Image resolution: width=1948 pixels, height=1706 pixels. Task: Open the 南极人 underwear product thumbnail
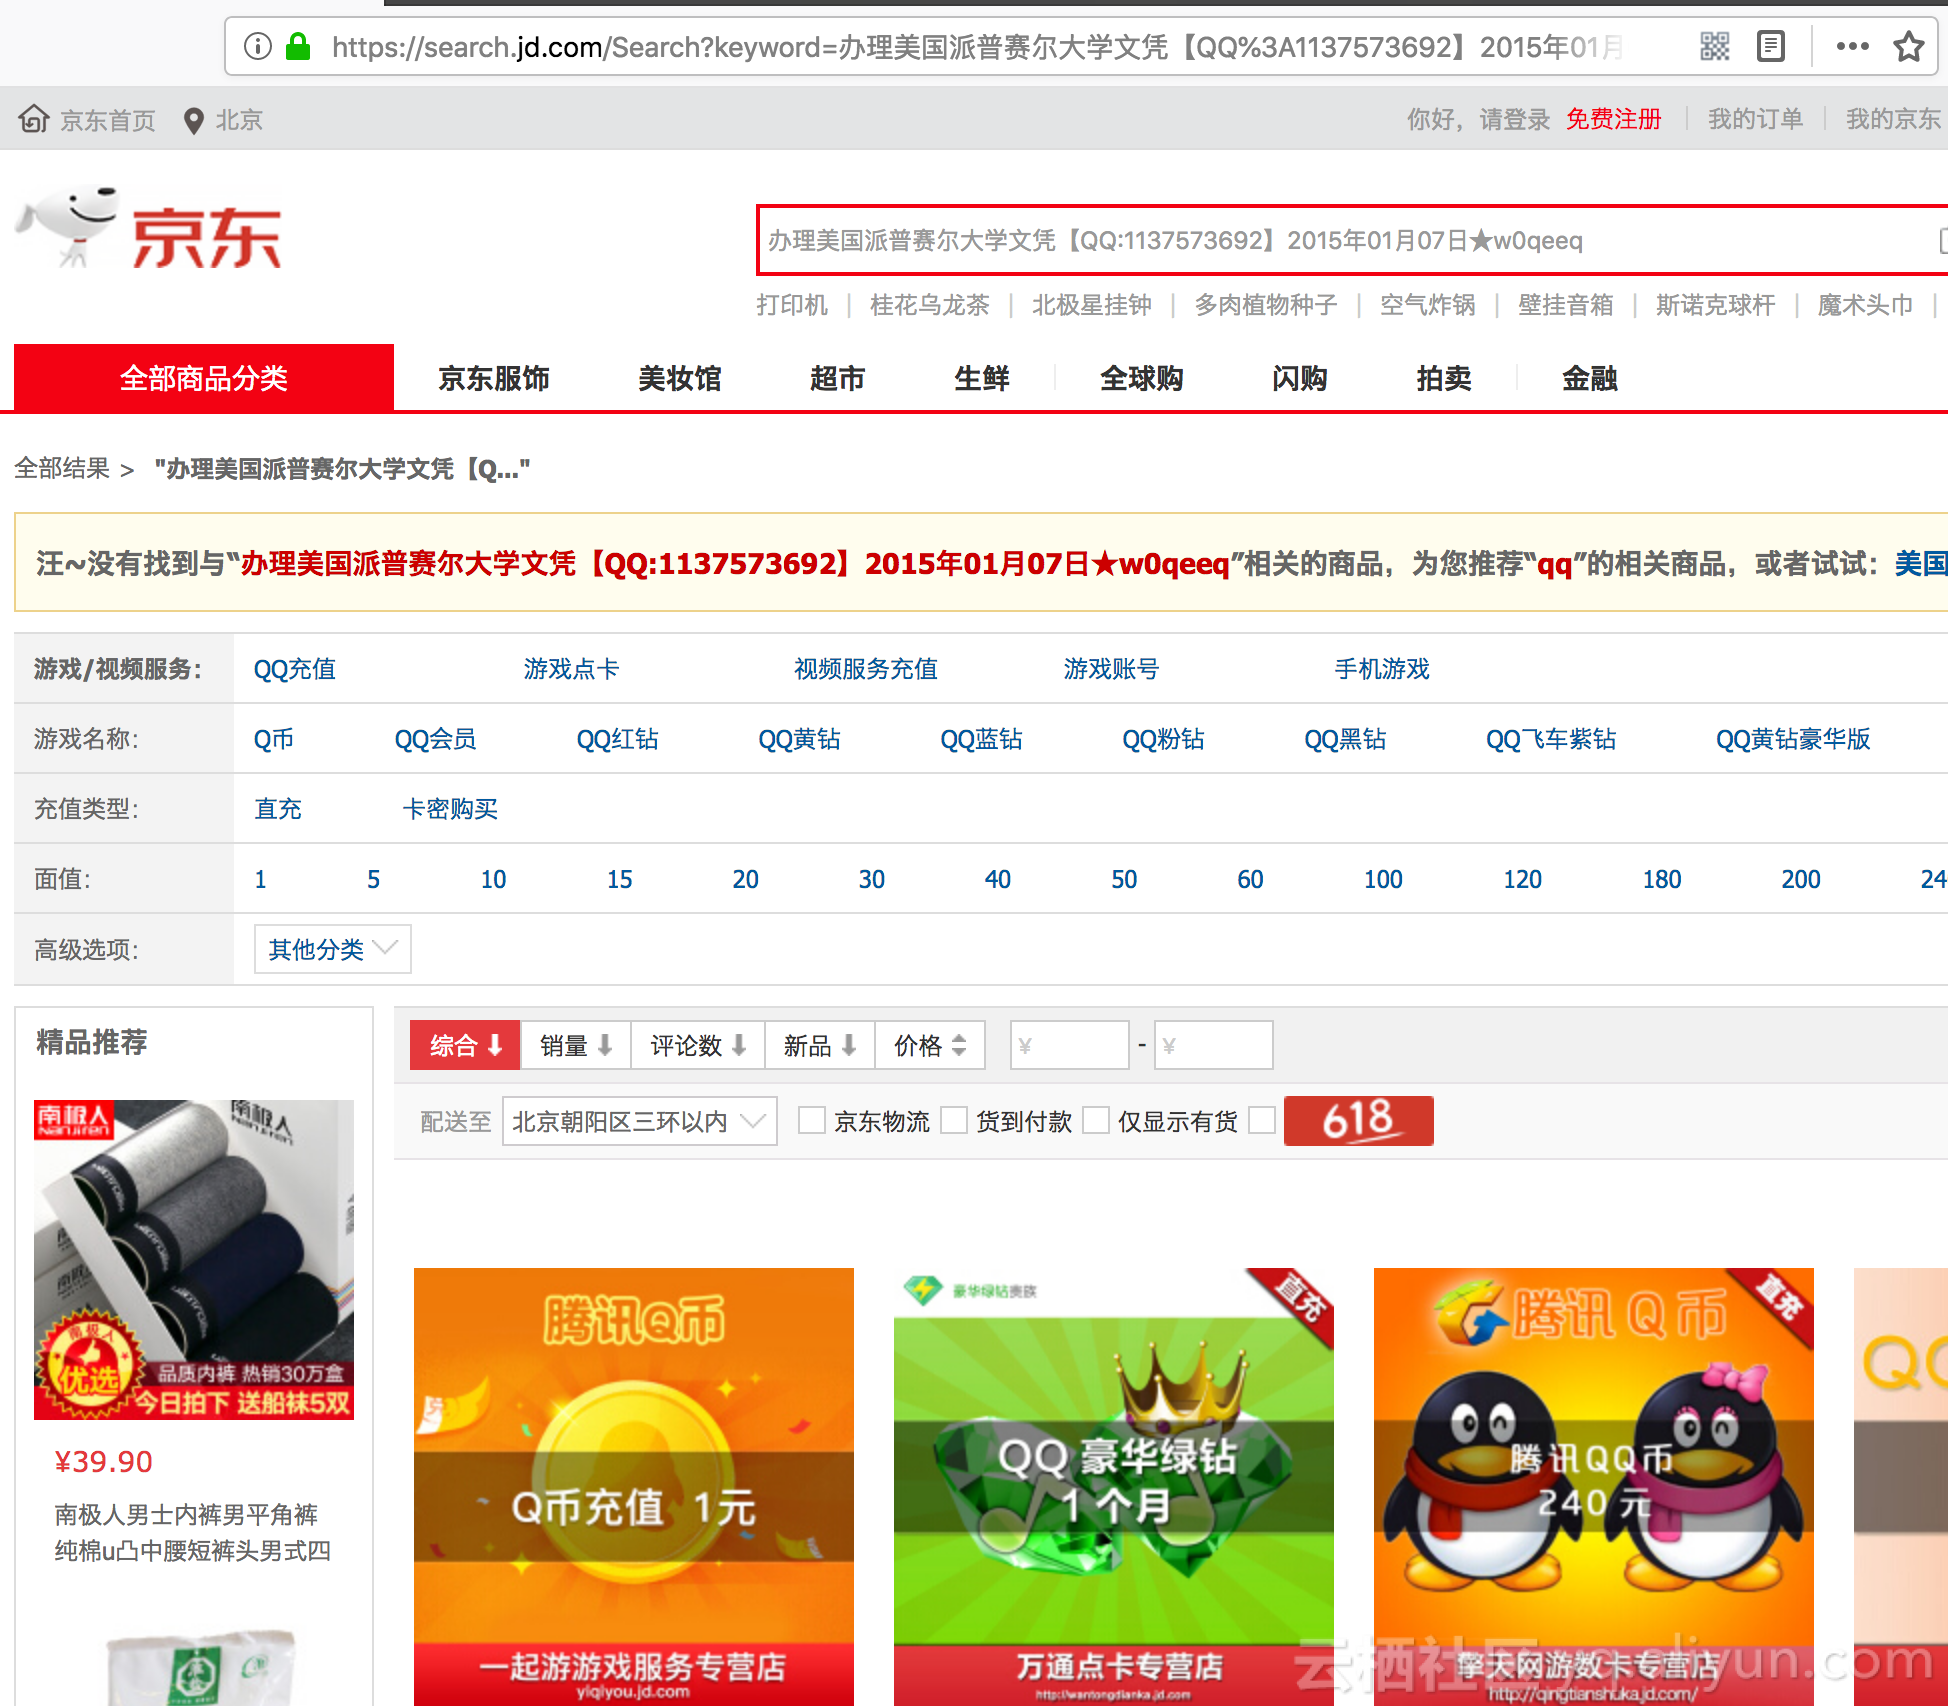pos(194,1260)
